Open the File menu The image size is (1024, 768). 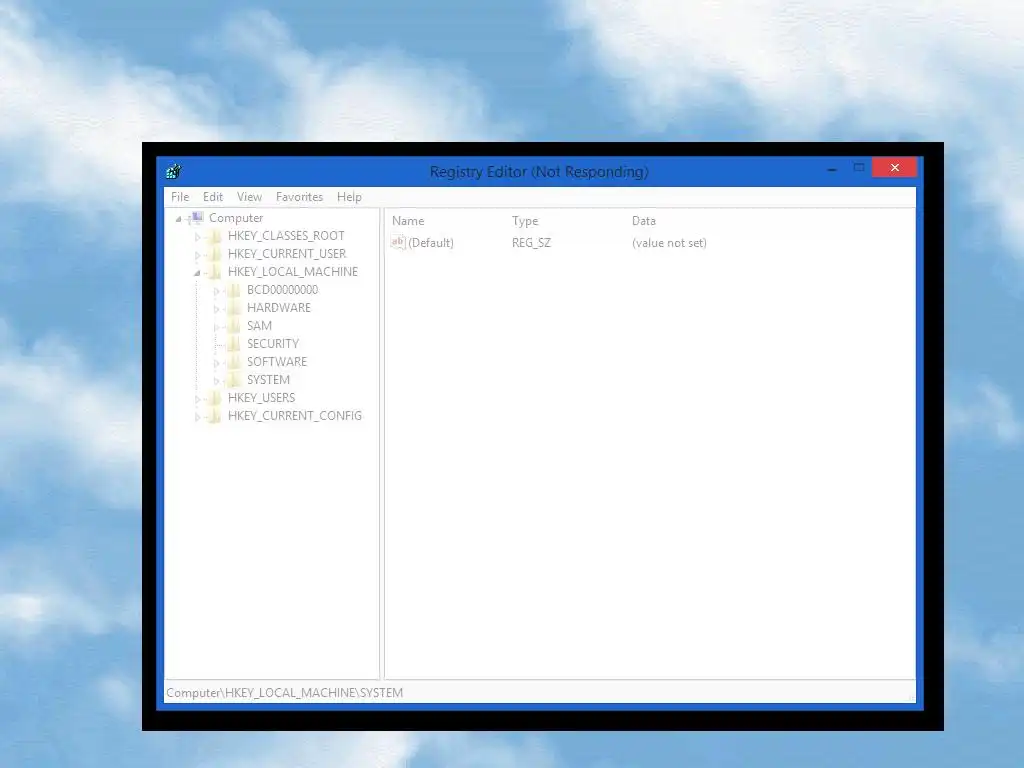point(180,197)
